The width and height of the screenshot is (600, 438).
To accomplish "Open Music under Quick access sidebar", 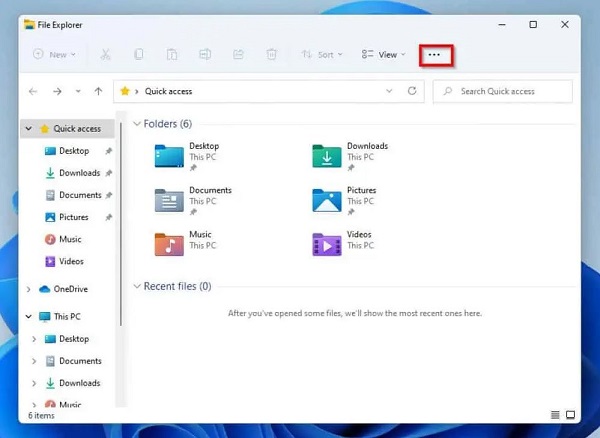I will pos(70,239).
